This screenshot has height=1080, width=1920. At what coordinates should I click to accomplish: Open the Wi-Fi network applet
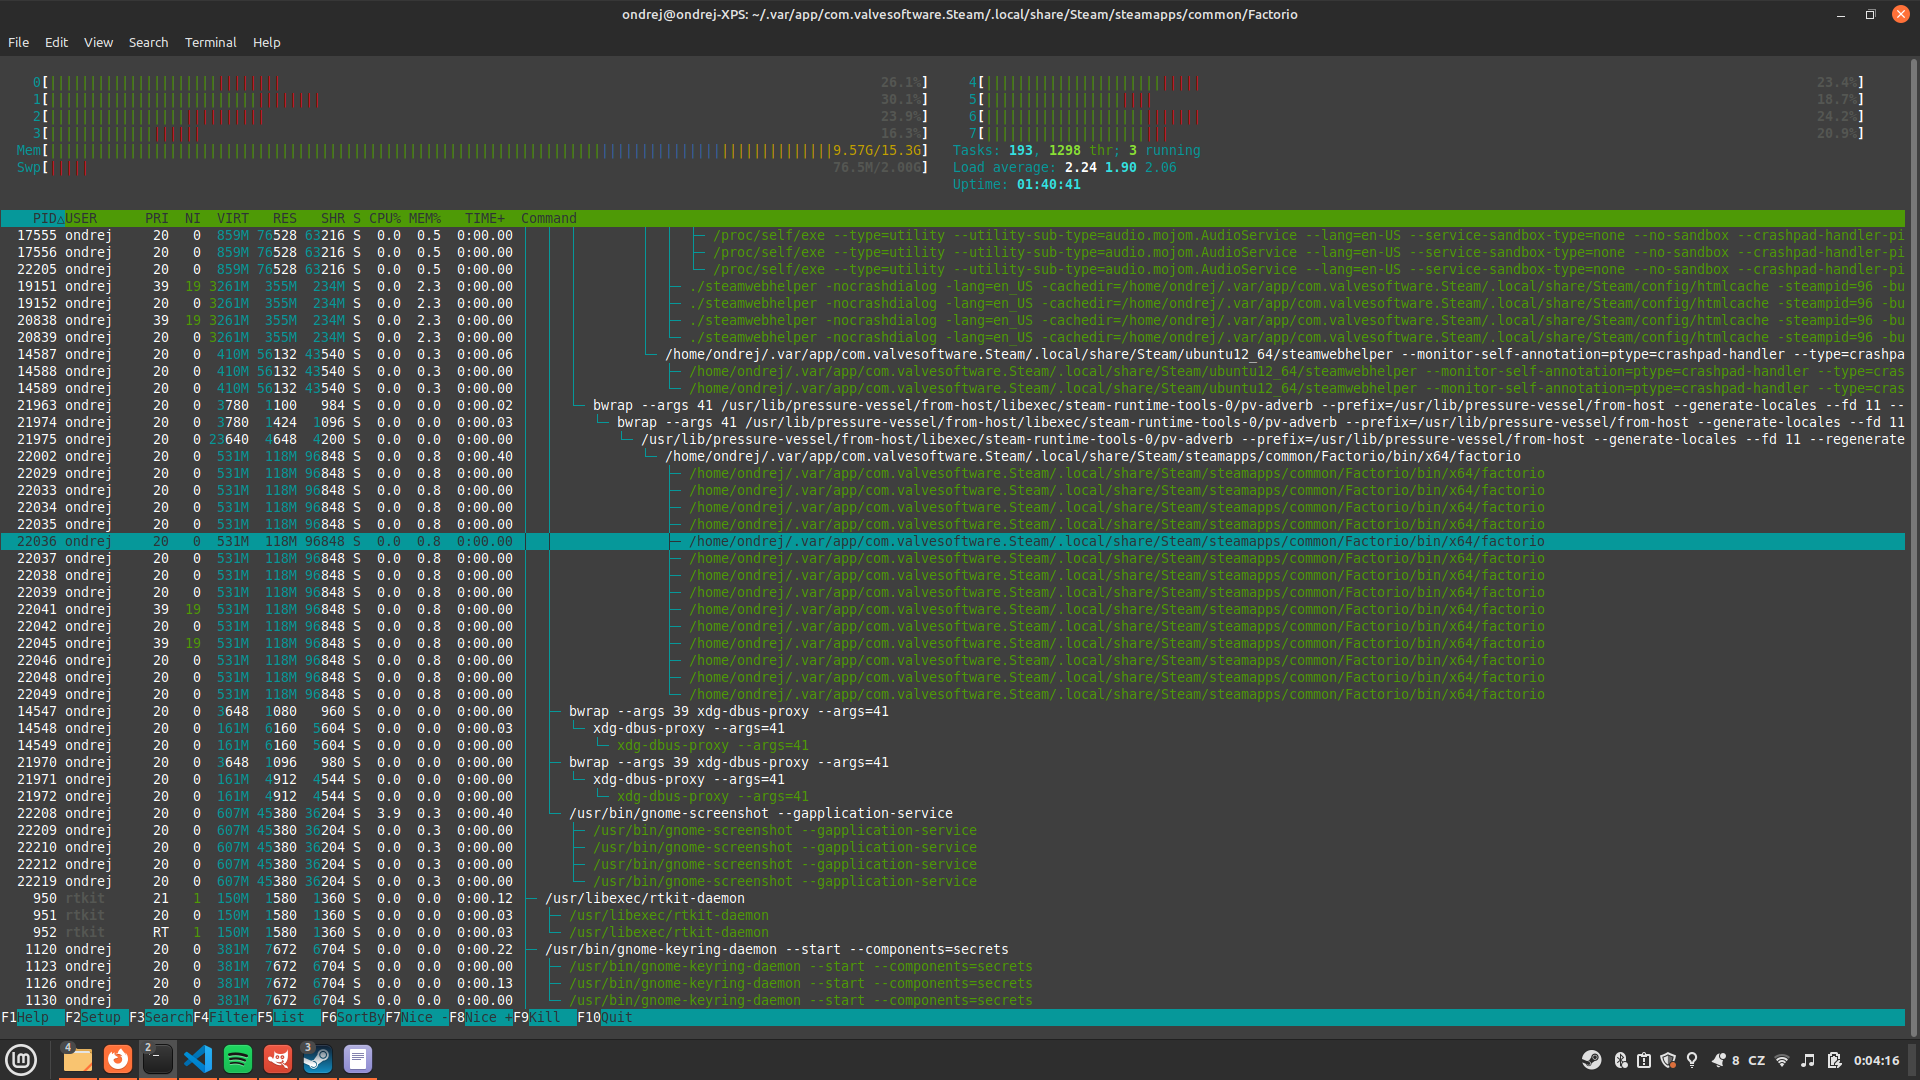[x=1782, y=1060]
